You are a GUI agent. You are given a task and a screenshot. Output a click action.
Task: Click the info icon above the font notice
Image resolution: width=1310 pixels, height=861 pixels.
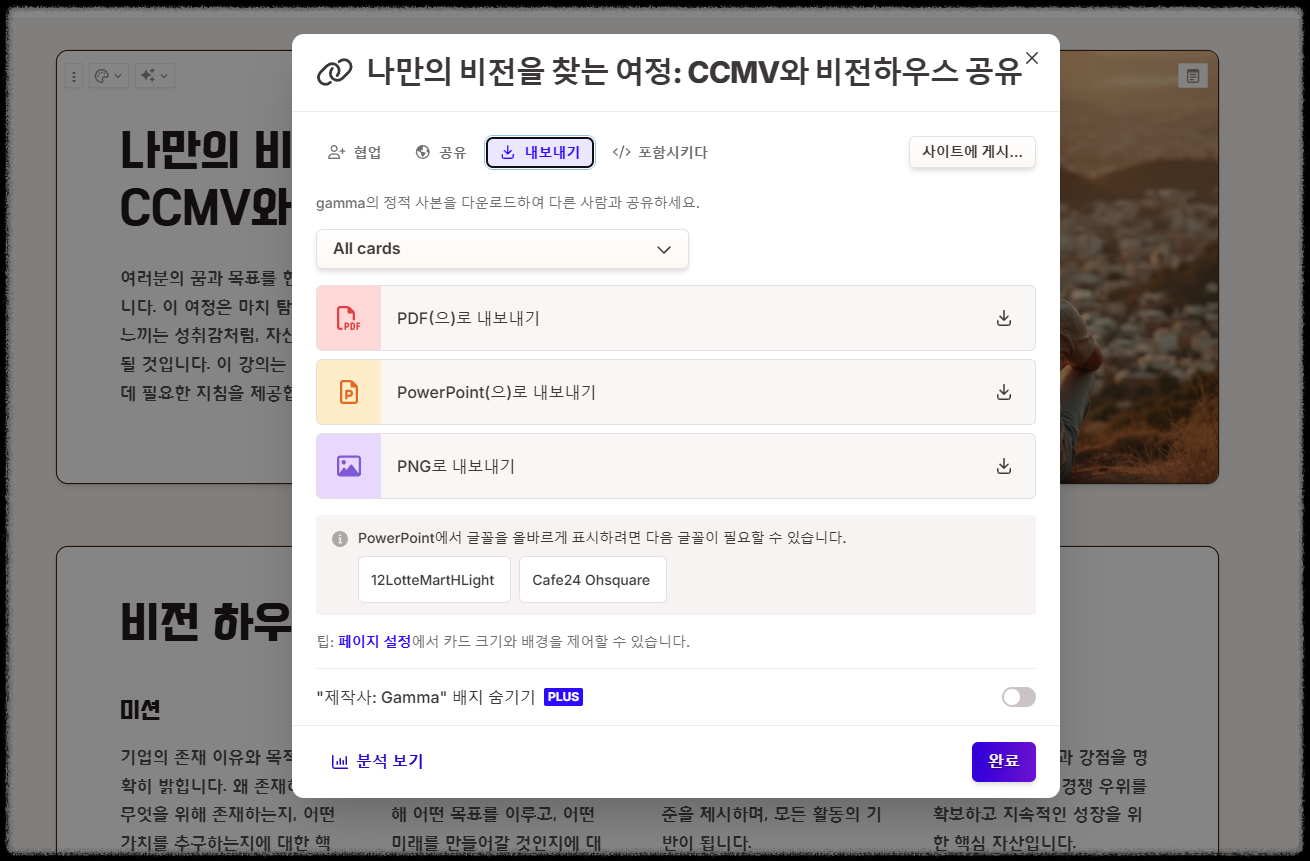[341, 537]
